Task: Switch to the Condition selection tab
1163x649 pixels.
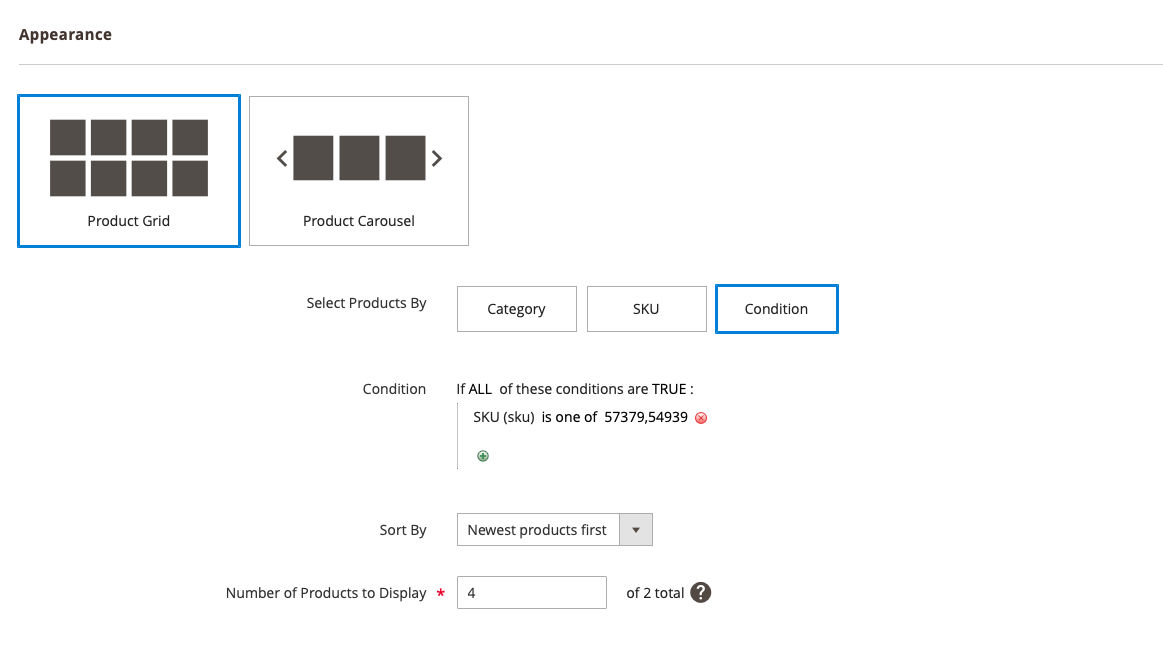Action: pos(776,308)
